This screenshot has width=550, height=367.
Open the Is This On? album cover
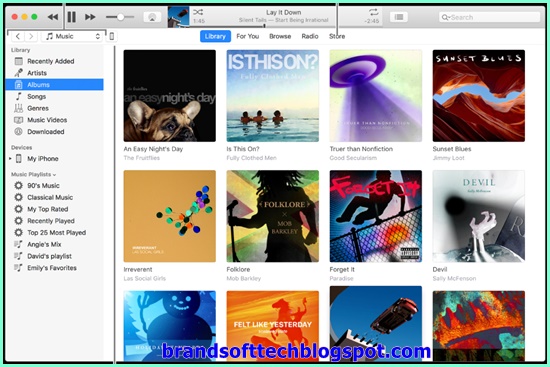tap(273, 95)
